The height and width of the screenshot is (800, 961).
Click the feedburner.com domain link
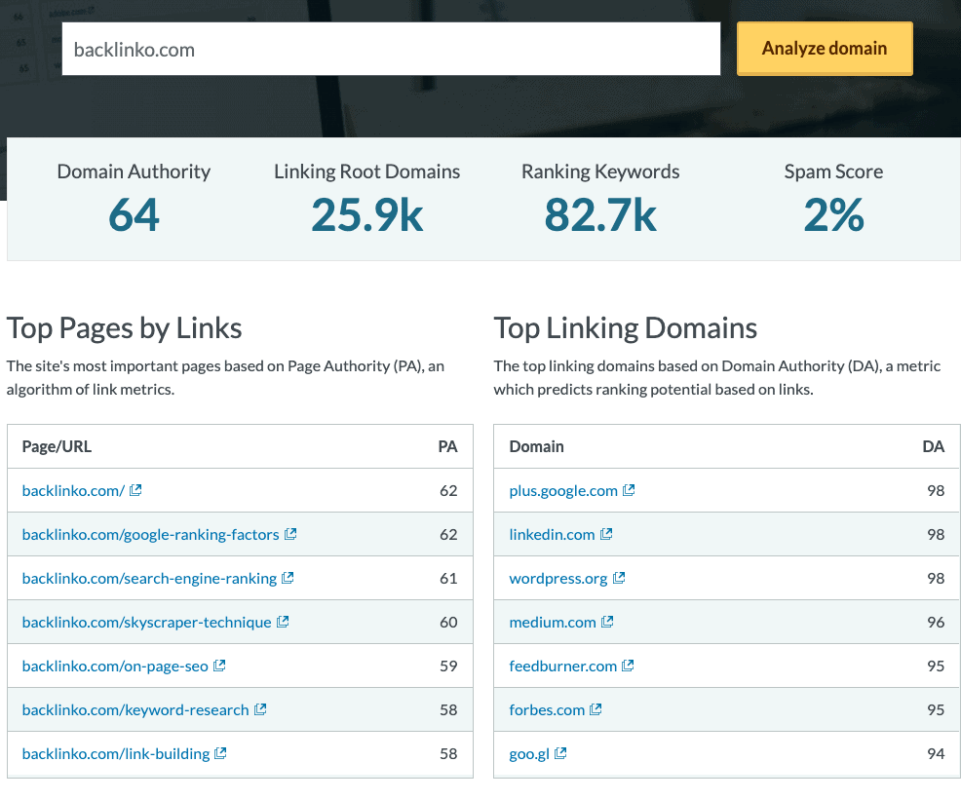click(x=562, y=666)
